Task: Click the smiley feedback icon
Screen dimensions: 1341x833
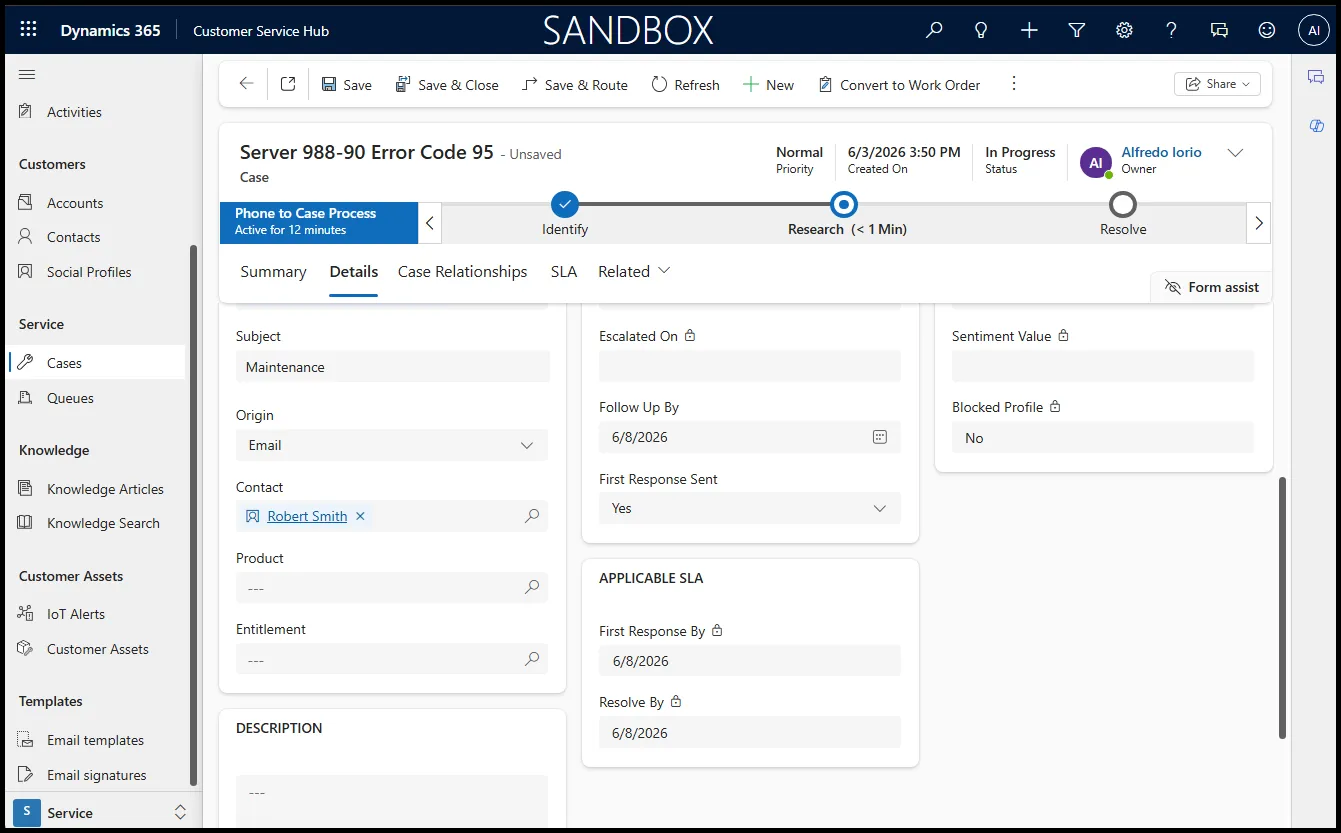Action: coord(1266,30)
